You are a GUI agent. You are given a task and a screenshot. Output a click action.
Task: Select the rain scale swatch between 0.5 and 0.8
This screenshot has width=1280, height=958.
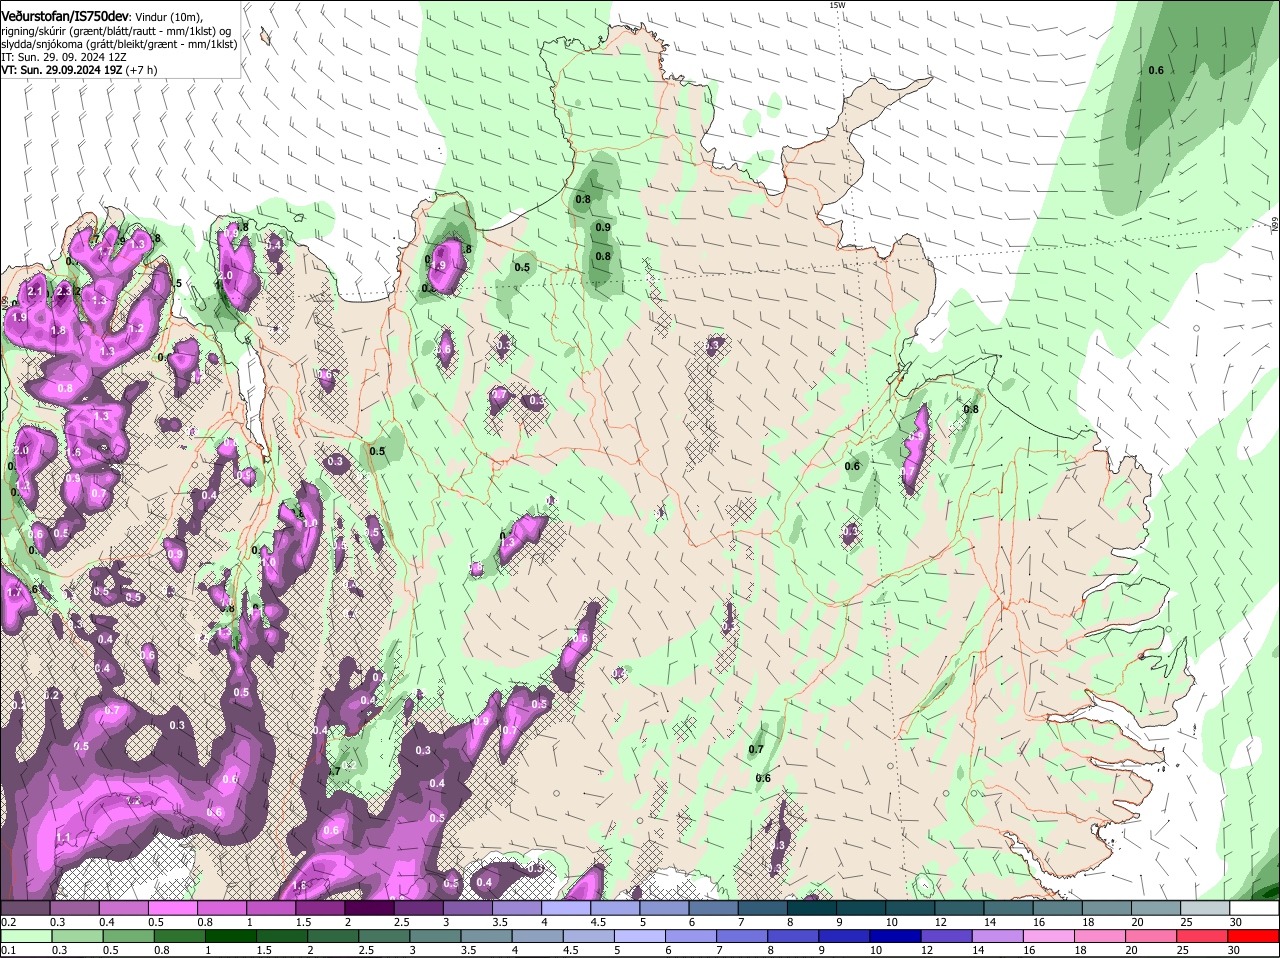(128, 936)
